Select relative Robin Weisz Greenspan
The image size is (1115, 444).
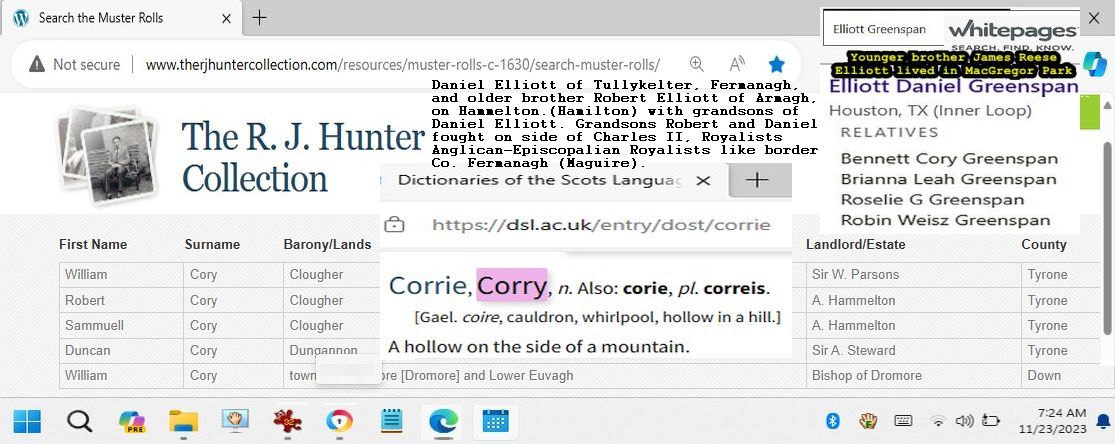click(945, 221)
